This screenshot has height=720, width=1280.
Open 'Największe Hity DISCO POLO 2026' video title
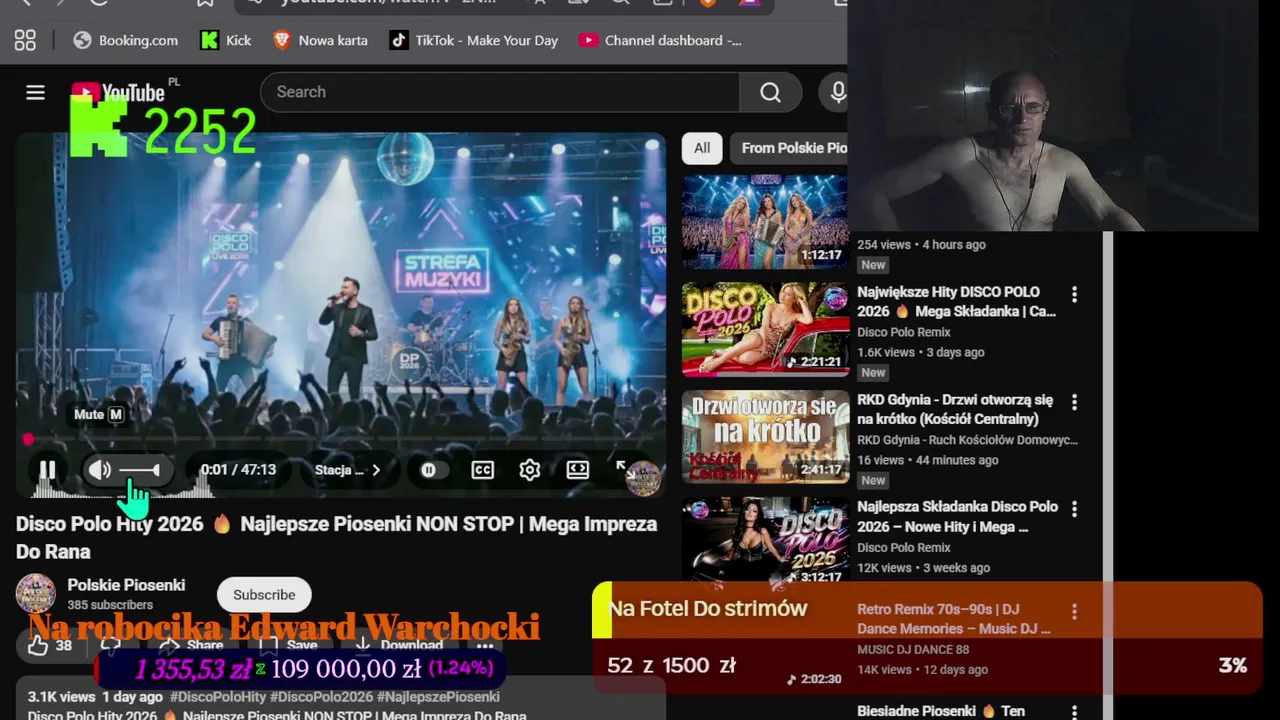click(956, 302)
